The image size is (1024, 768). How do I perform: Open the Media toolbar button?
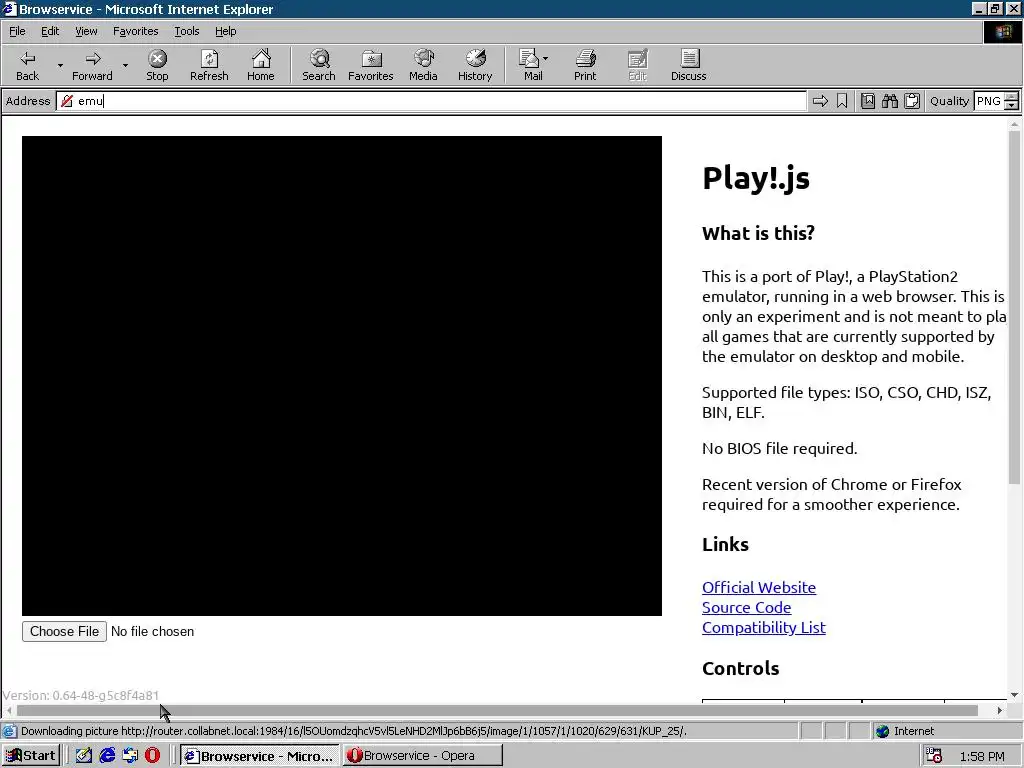coord(423,65)
